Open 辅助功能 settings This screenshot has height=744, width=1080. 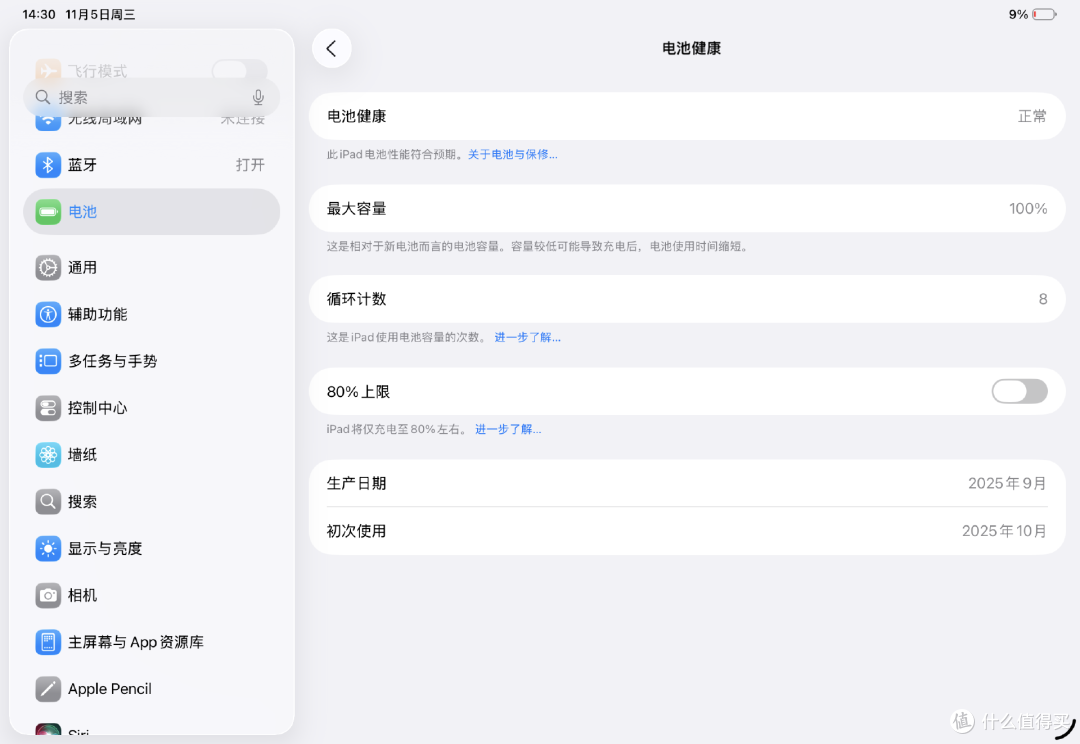(152, 314)
